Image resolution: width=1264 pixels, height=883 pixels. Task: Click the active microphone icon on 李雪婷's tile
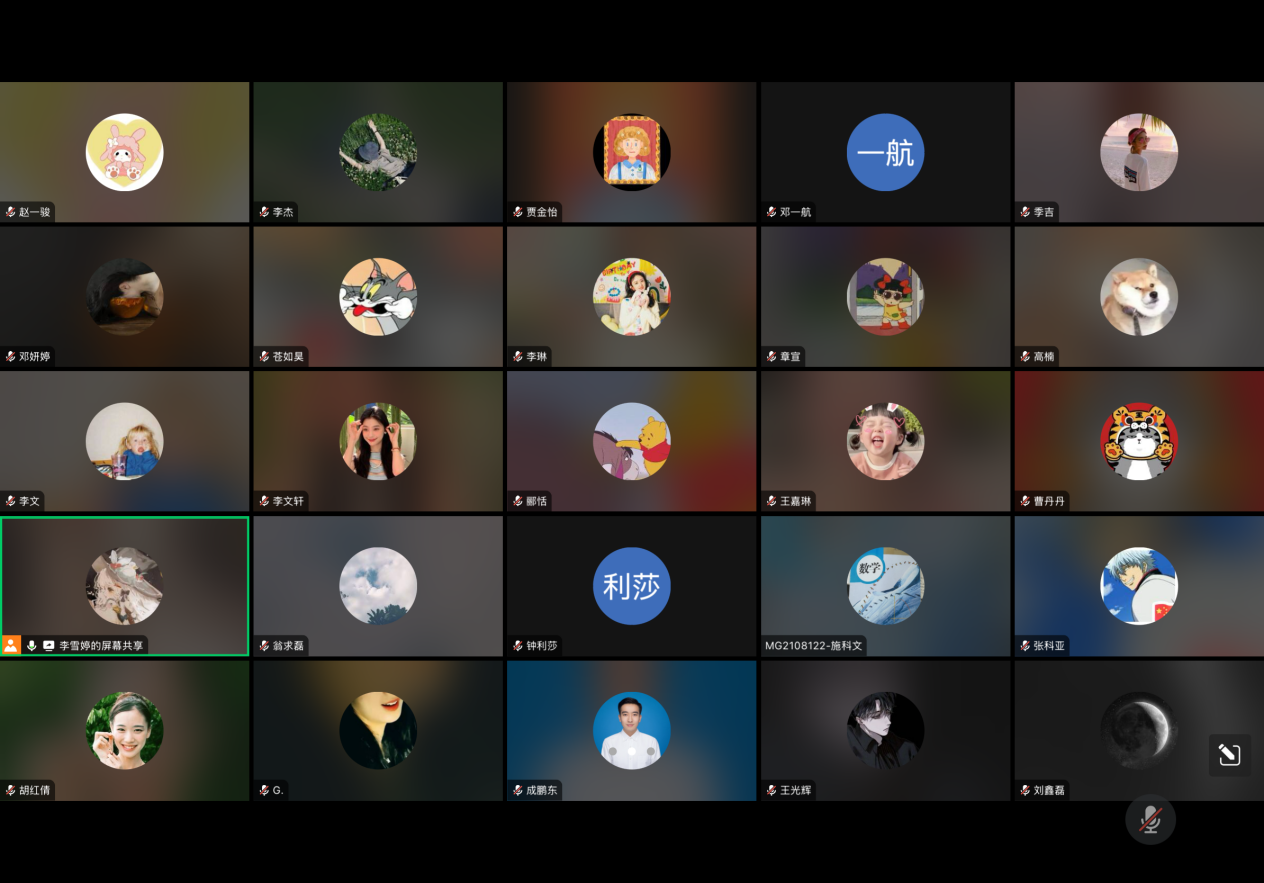(x=31, y=646)
